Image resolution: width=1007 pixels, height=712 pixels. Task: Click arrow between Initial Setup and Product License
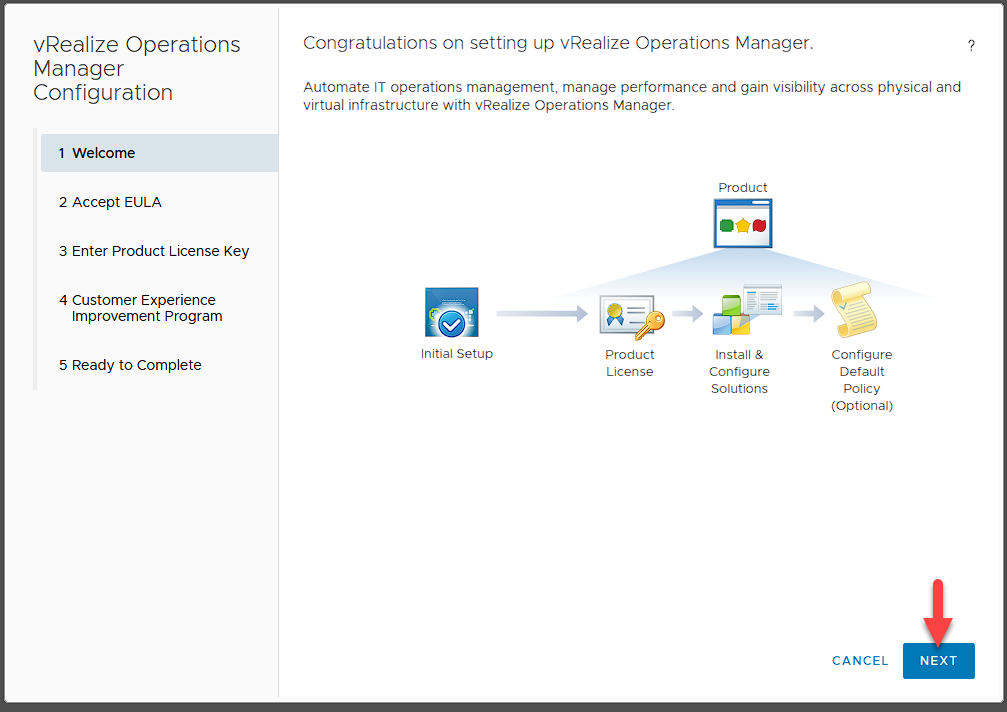541,314
